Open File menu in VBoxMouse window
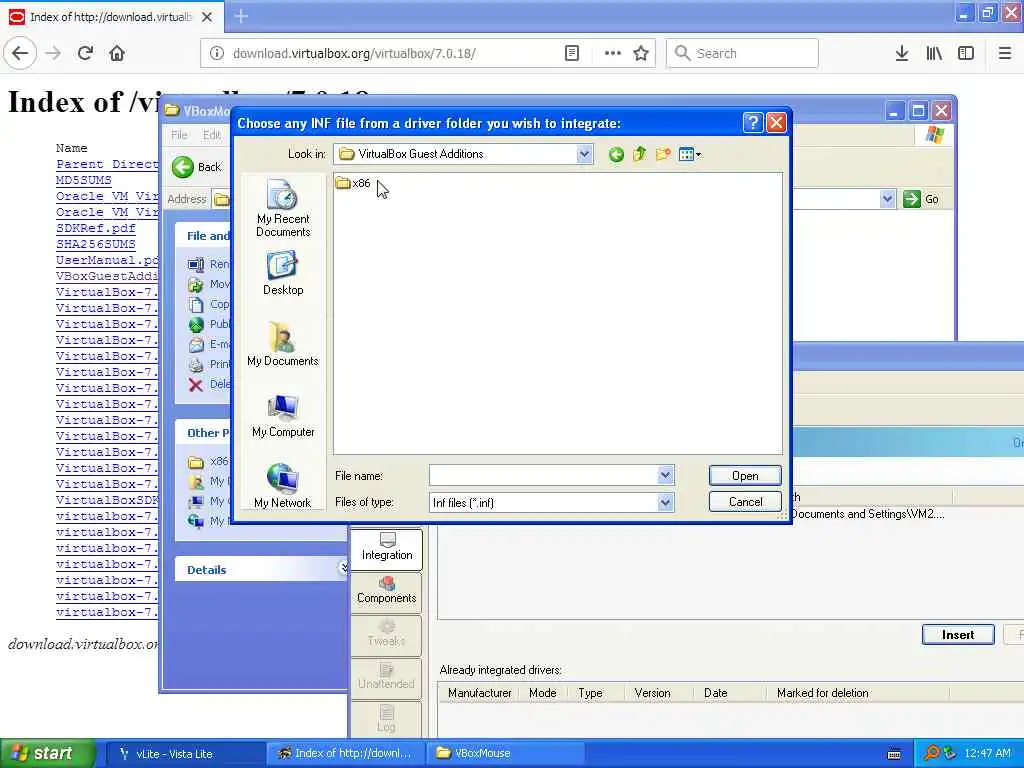This screenshot has height=768, width=1024. coord(178,135)
